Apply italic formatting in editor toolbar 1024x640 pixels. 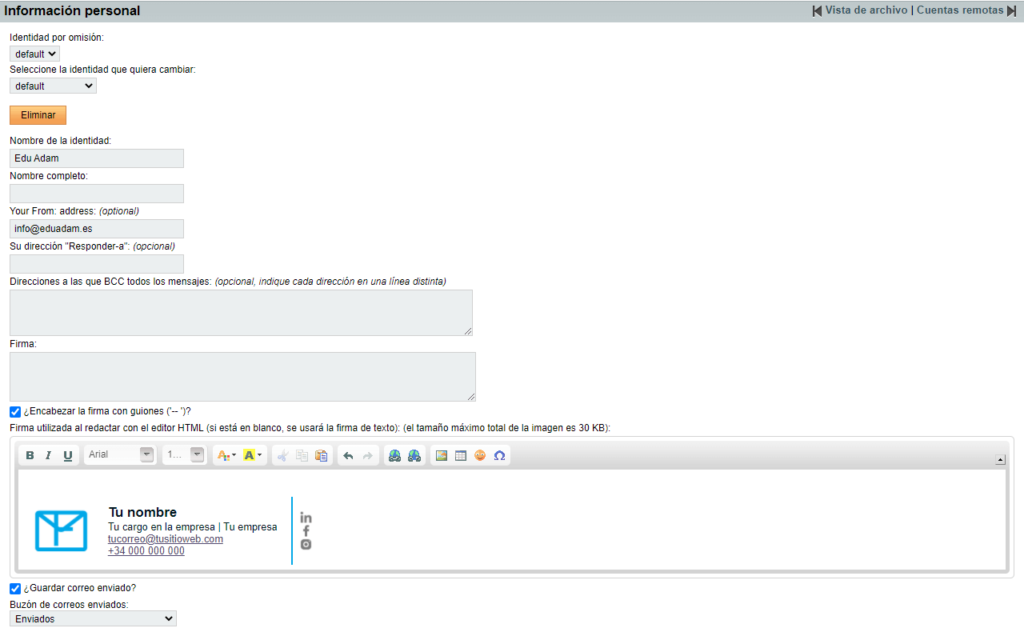pyautogui.click(x=49, y=456)
